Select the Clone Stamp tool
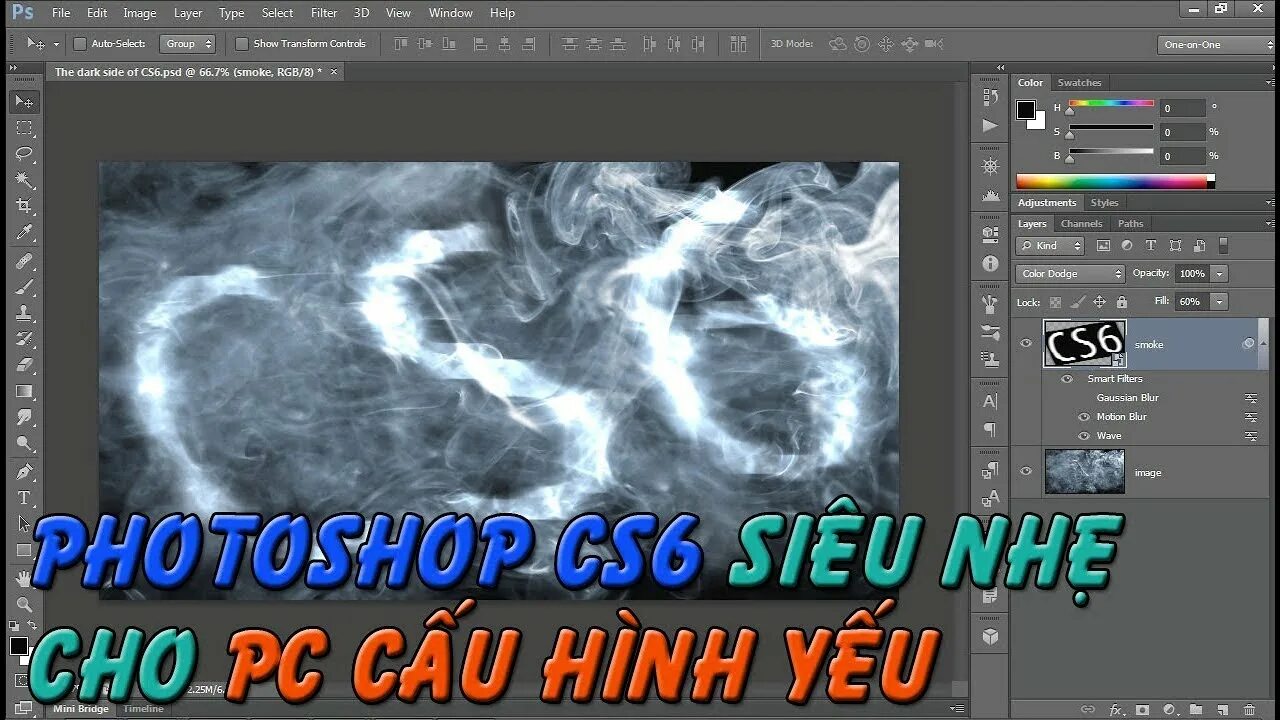This screenshot has height=720, width=1280. pyautogui.click(x=24, y=313)
